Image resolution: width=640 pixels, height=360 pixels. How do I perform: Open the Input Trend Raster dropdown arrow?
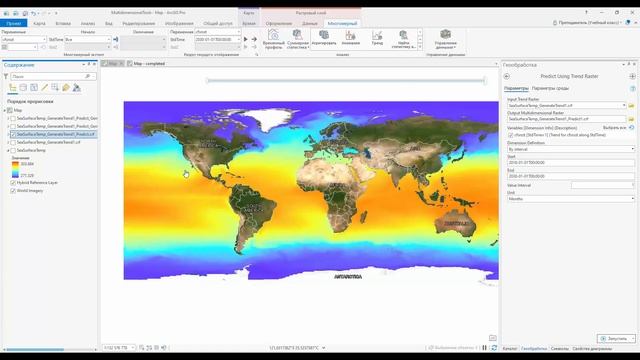tap(624, 105)
